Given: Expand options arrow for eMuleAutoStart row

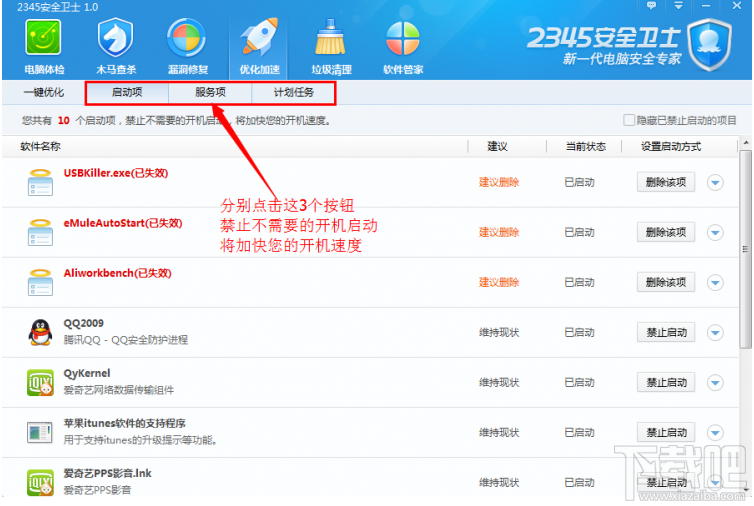Looking at the screenshot, I should (x=715, y=233).
